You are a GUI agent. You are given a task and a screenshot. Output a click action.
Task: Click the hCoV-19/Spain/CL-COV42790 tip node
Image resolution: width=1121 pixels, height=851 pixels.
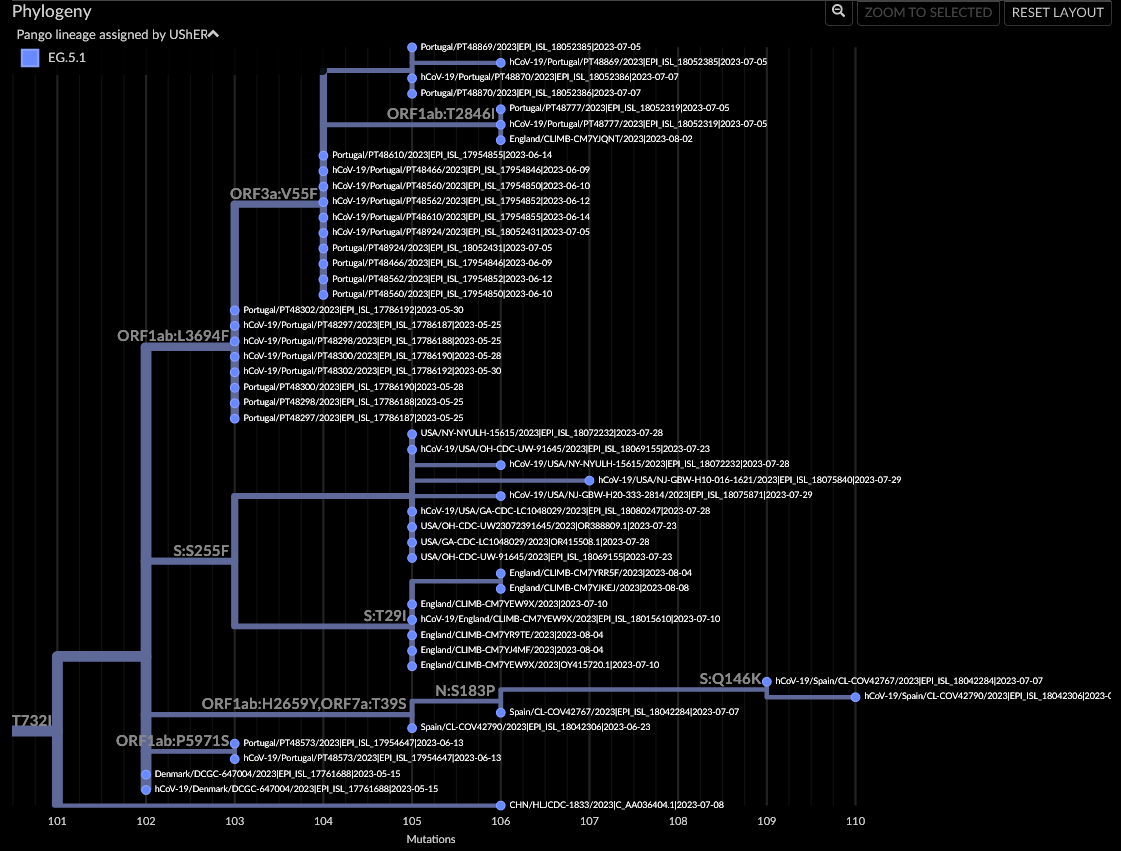point(855,696)
